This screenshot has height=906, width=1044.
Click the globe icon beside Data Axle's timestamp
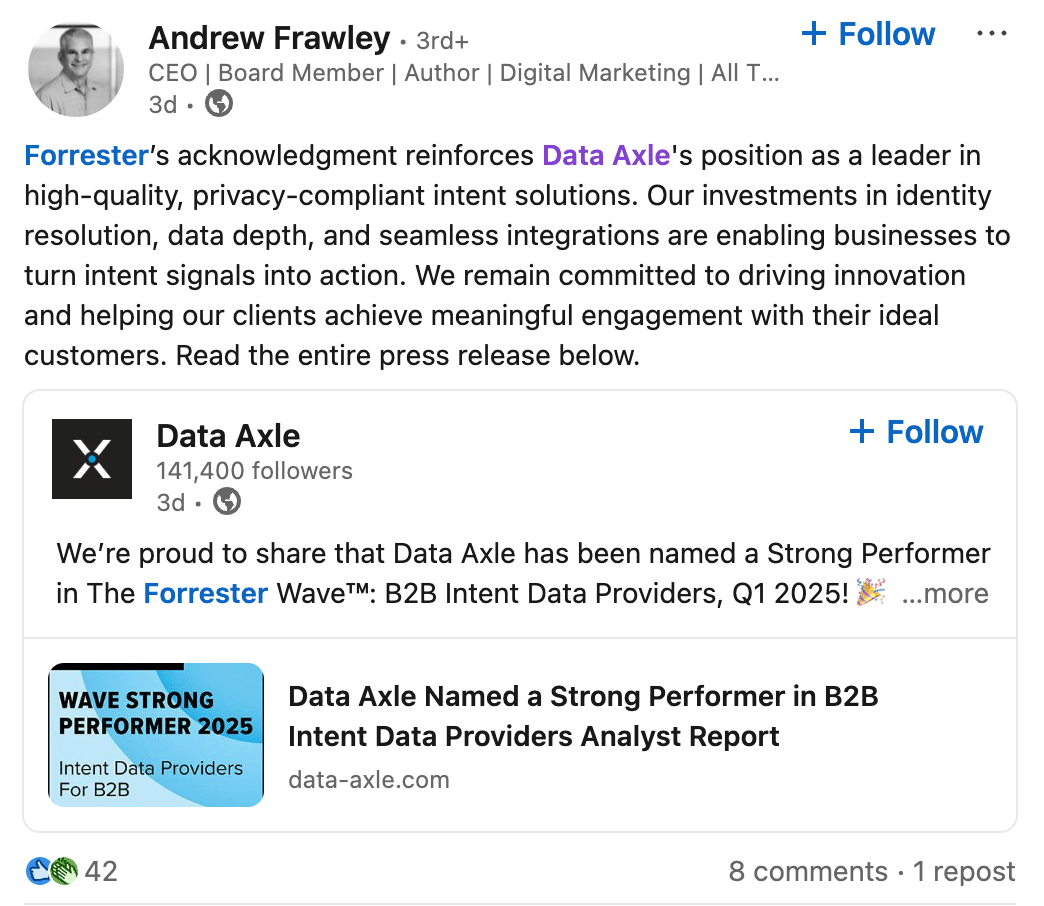[x=226, y=502]
